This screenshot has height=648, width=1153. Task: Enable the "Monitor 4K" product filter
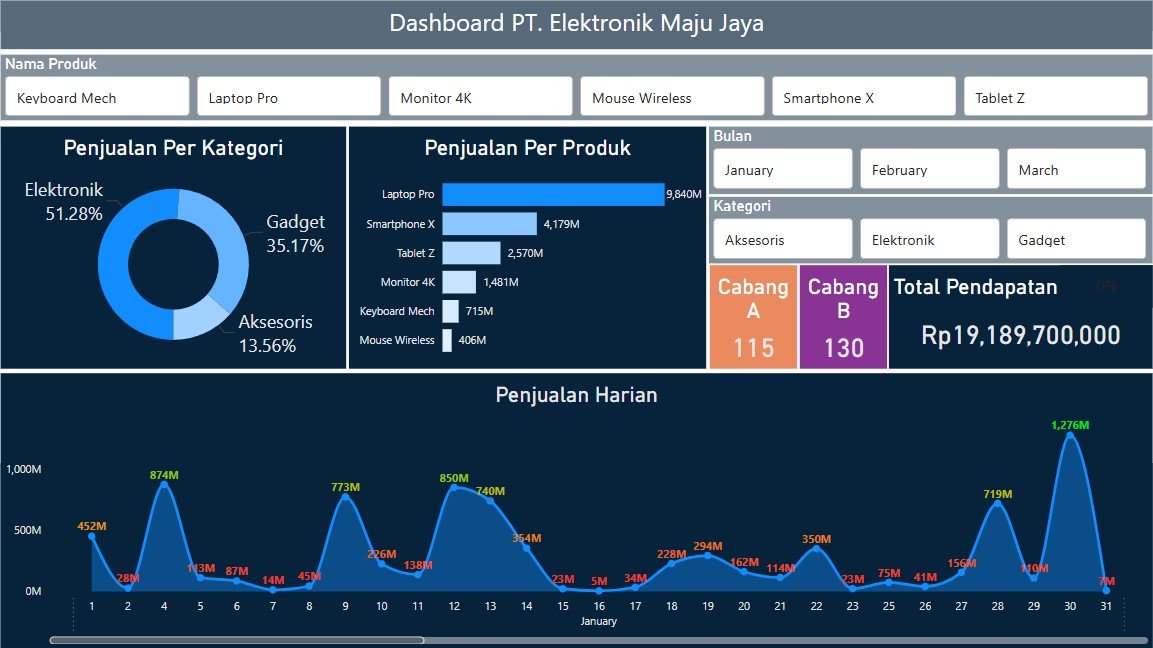(480, 95)
